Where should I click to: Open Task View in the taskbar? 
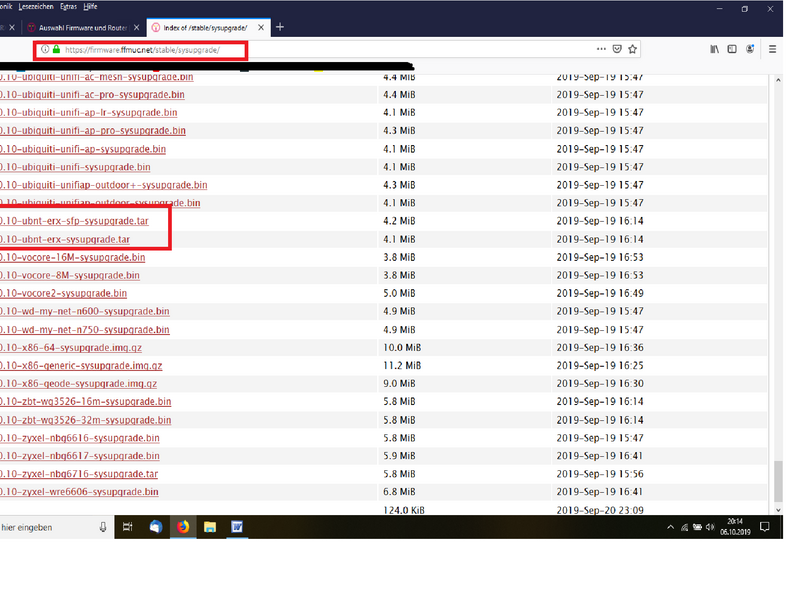point(128,527)
